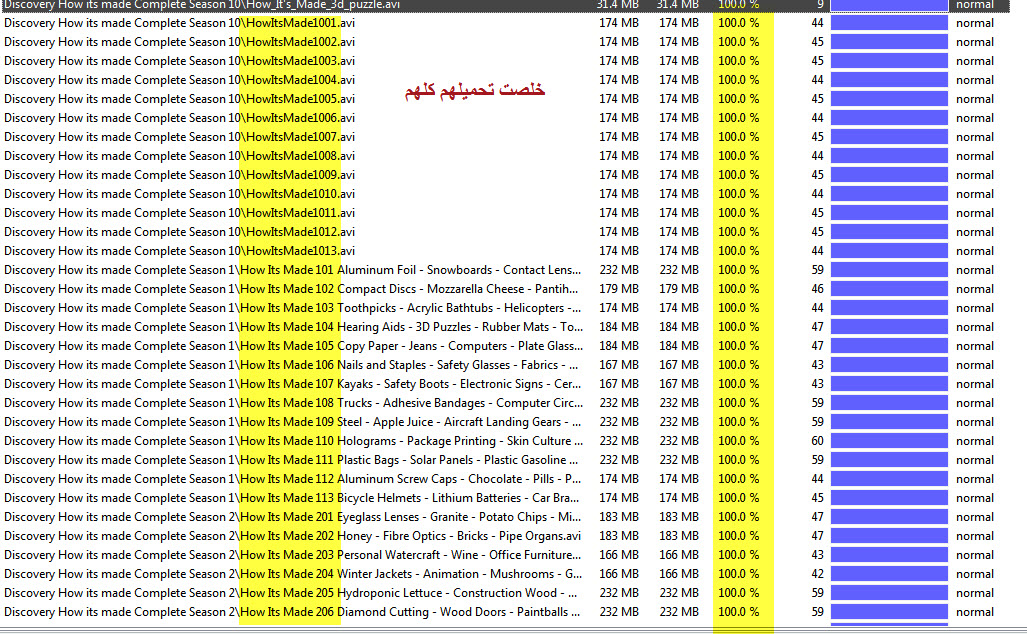Pick How Its Made 106 Nails and Staples
The height and width of the screenshot is (634, 1027).
click(x=291, y=365)
